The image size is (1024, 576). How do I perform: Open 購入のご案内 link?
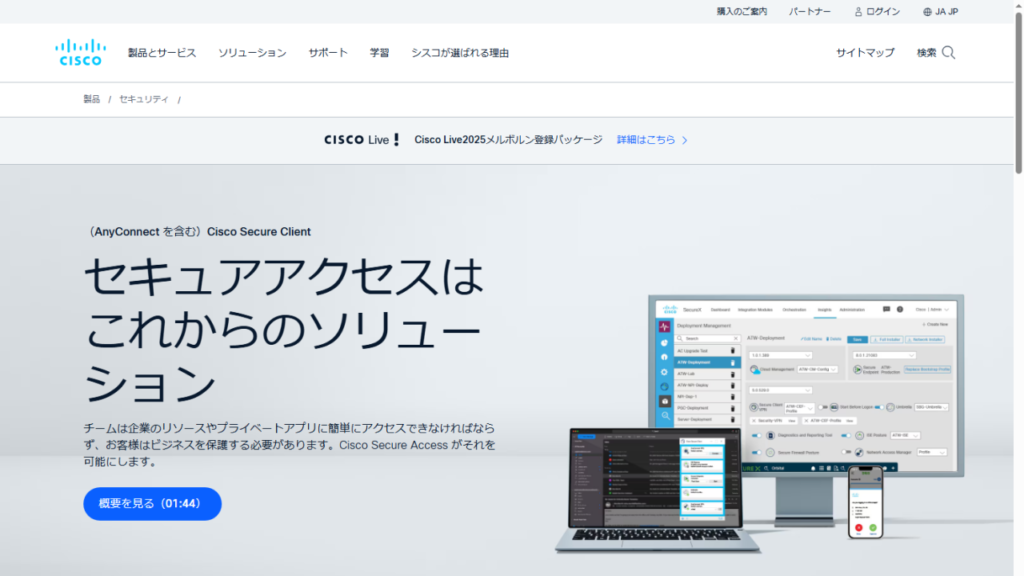point(742,12)
